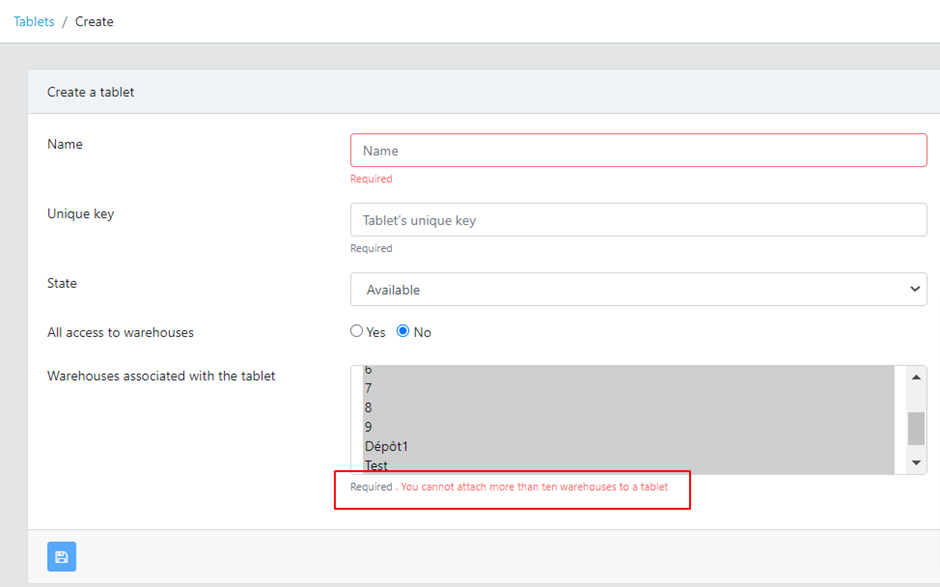This screenshot has height=587, width=940.
Task: Select No for all access to warehouses
Action: click(404, 332)
